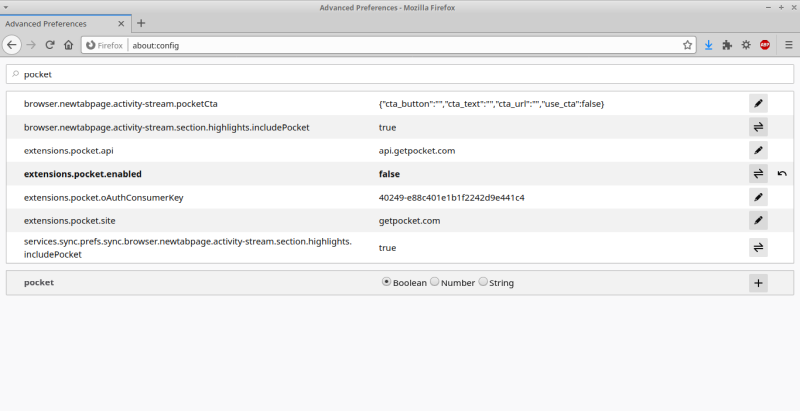Toggle services.sync.prefs includePocket preference
Viewport: 800px width, 411px height.
tap(758, 248)
